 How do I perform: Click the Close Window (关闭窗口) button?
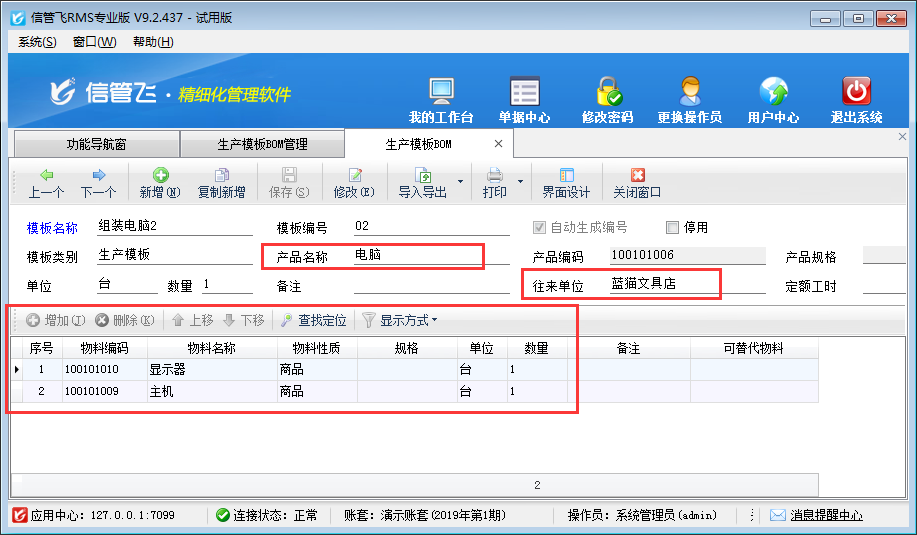click(637, 183)
